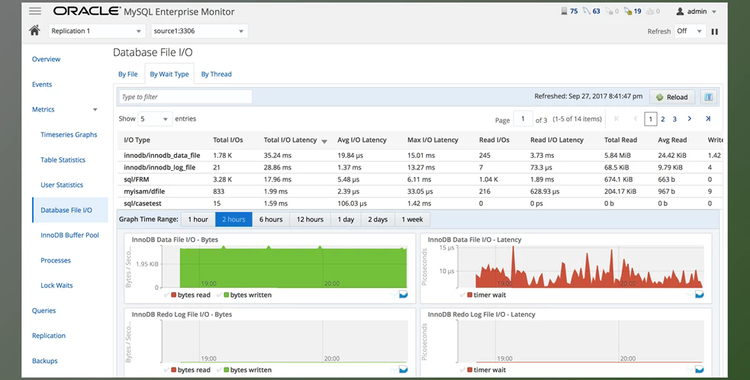Pause automatic page refresh

tap(715, 31)
